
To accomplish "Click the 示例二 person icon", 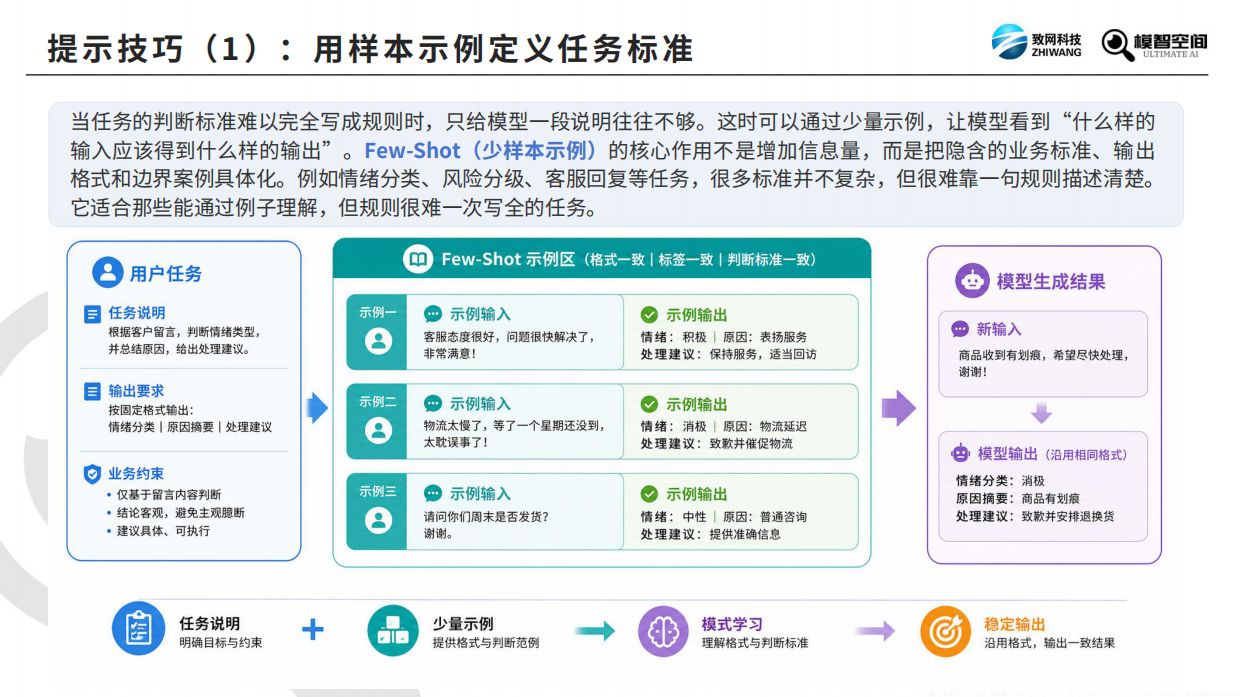I will click(378, 430).
